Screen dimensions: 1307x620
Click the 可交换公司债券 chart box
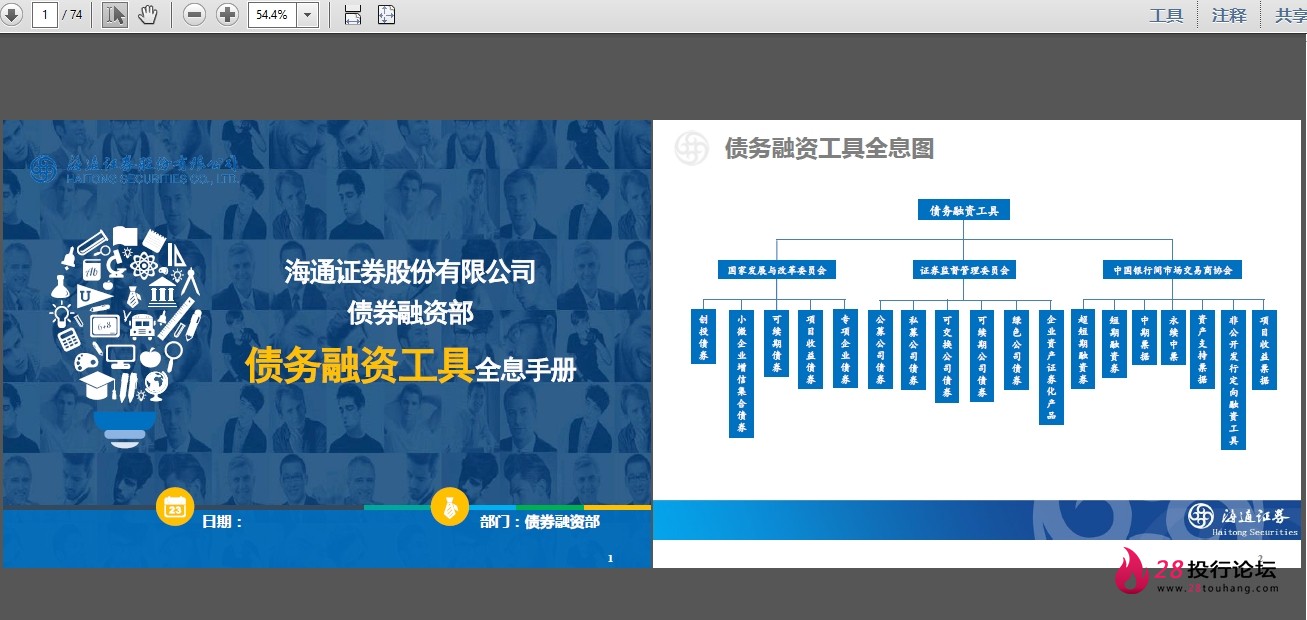click(947, 355)
